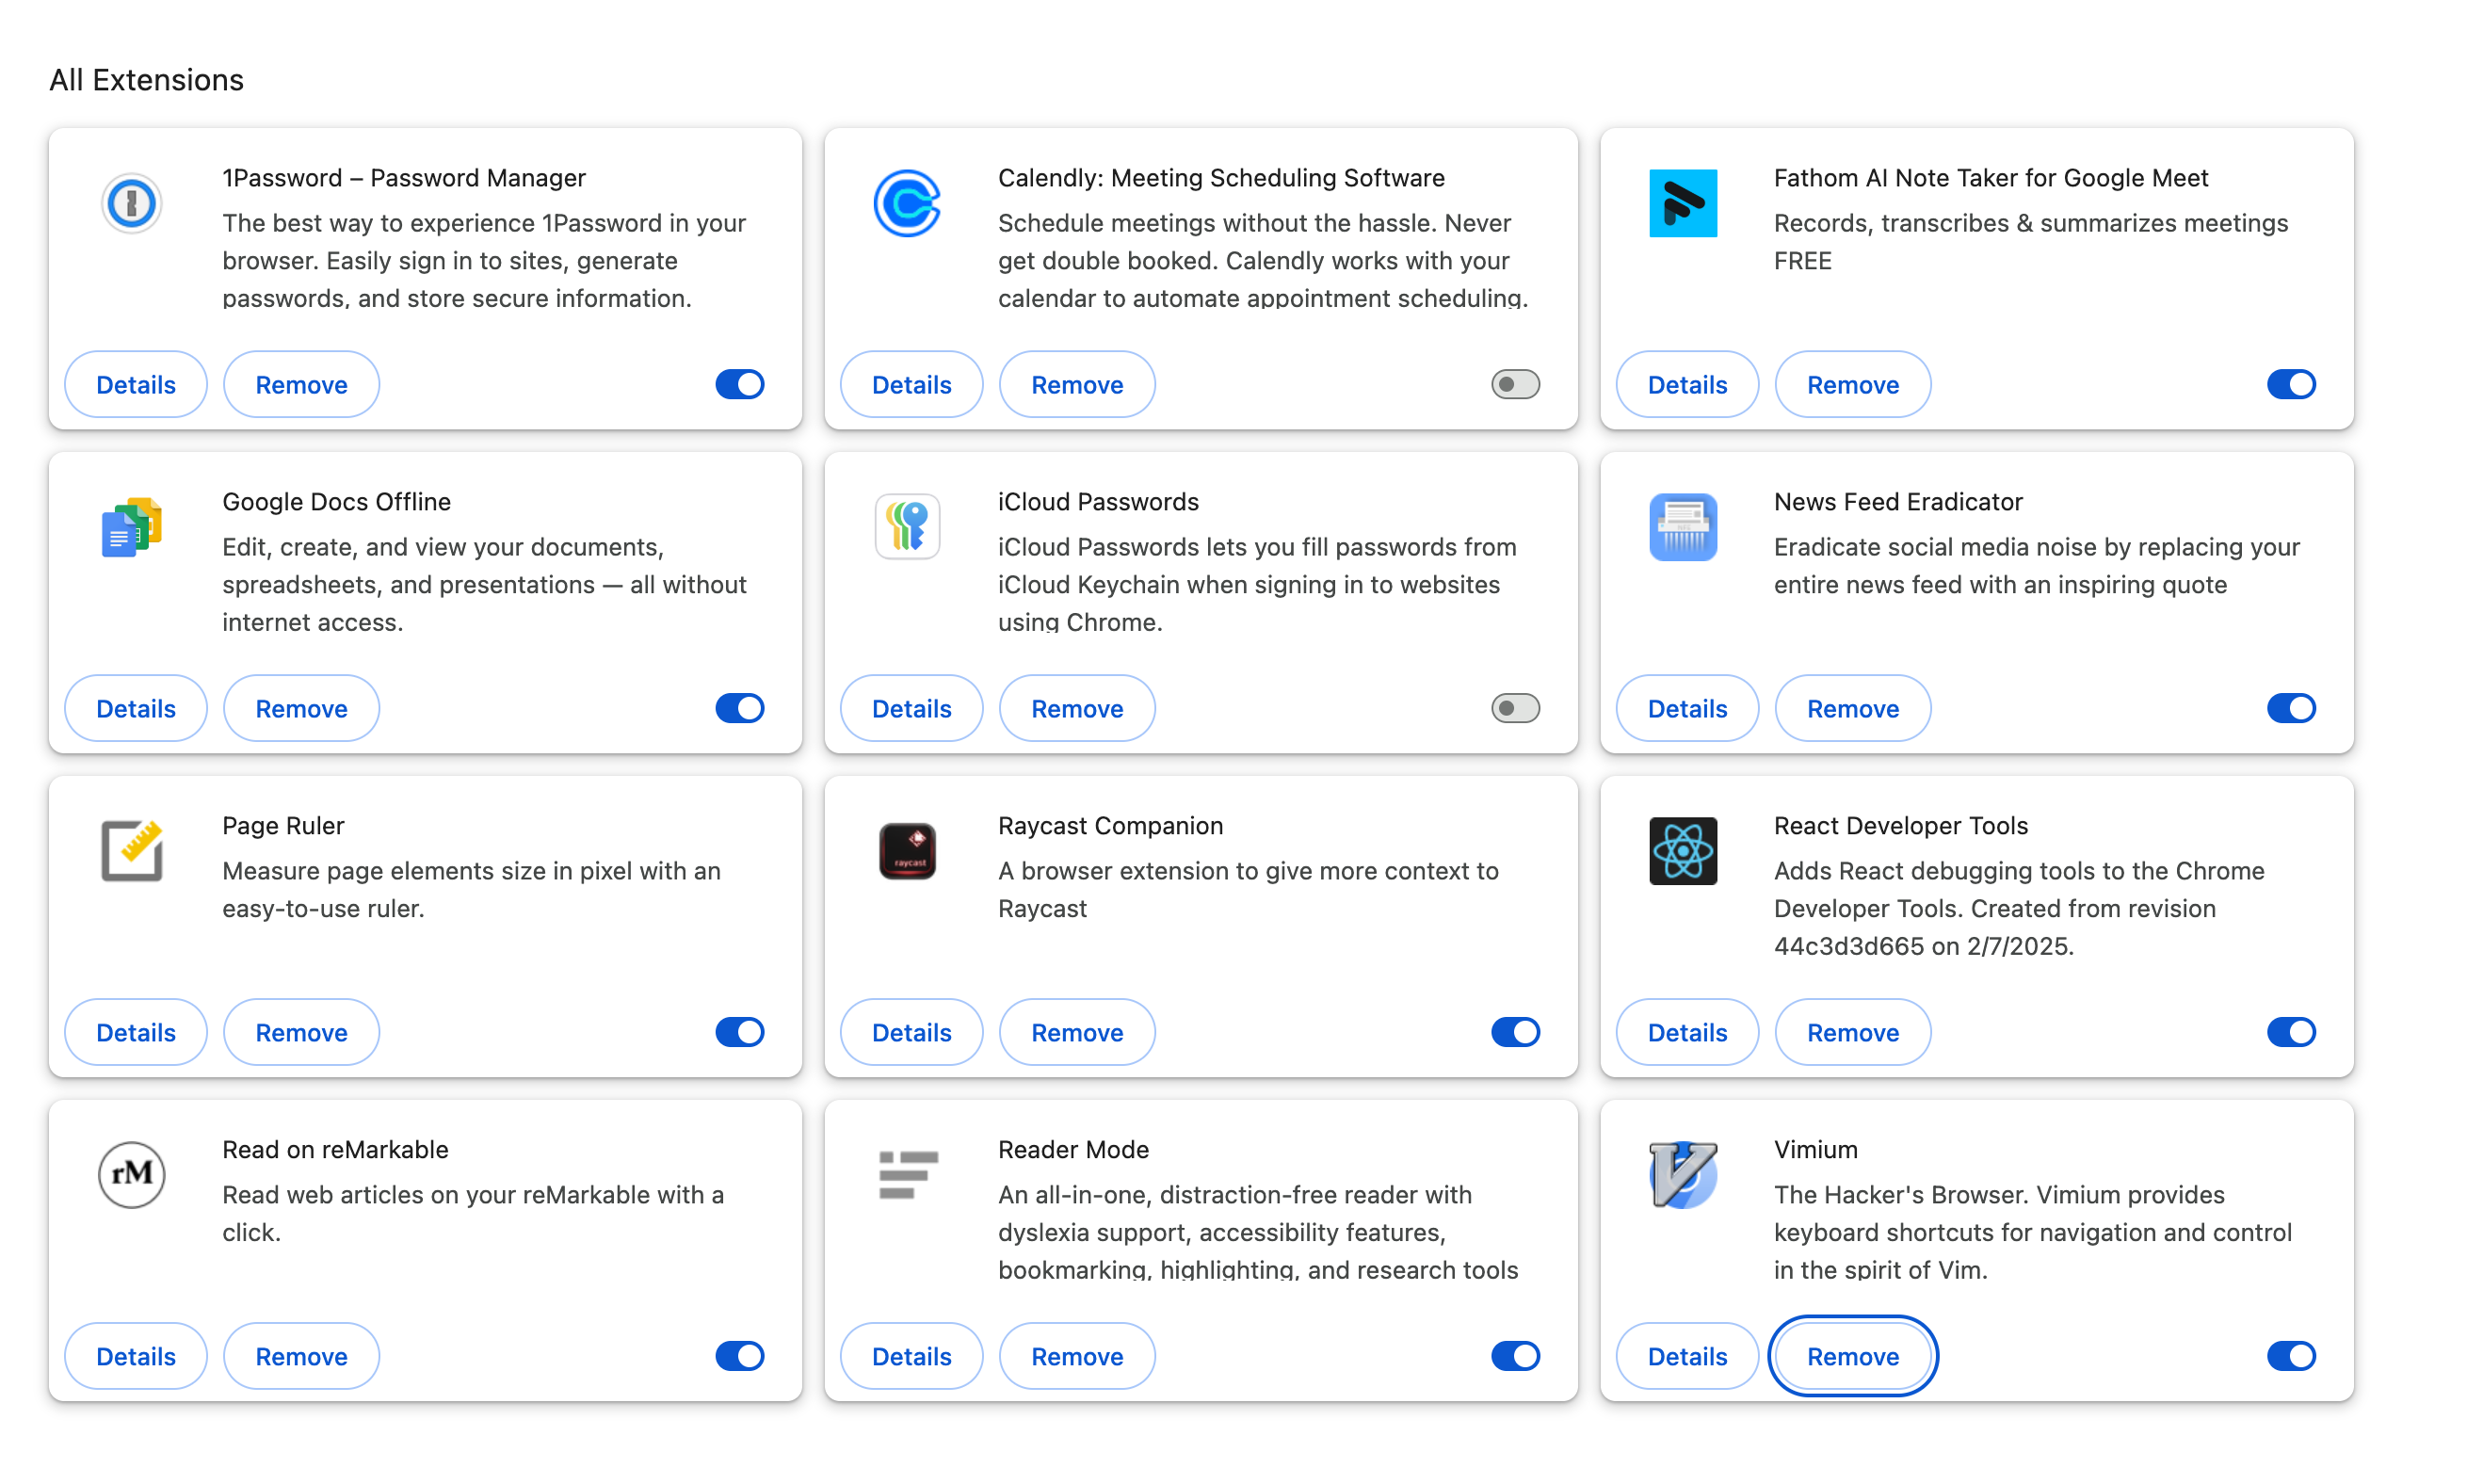
Task: Click the Read on reMarkable rM icon
Action: click(x=131, y=1175)
